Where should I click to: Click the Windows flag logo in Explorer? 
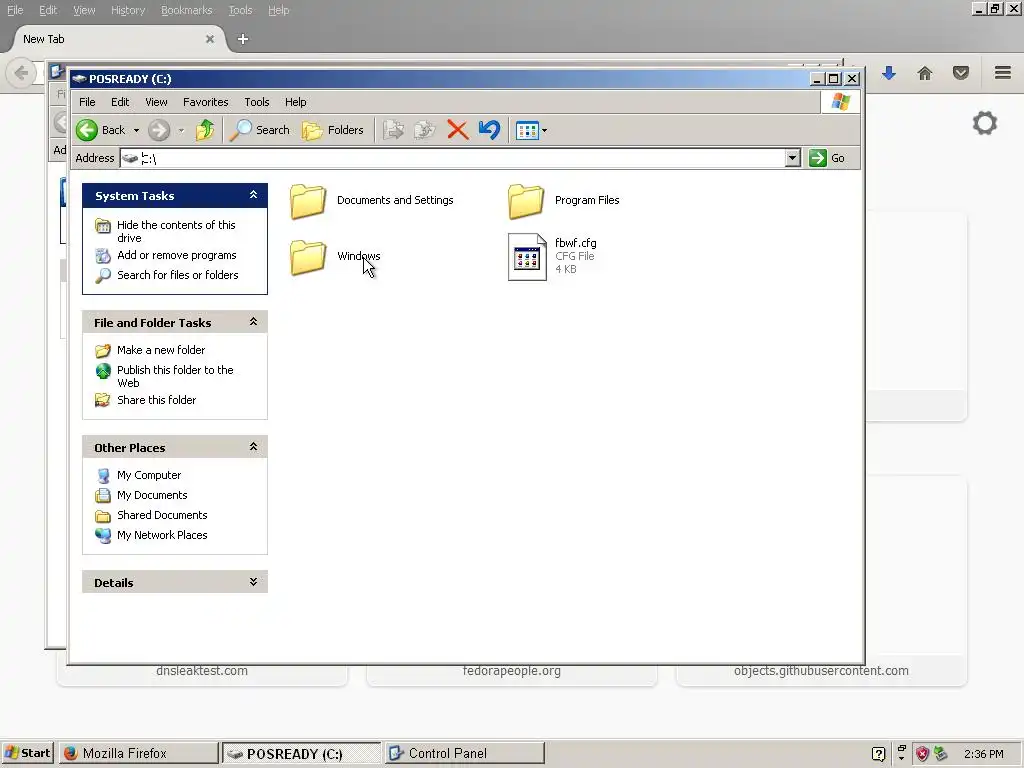coord(840,102)
